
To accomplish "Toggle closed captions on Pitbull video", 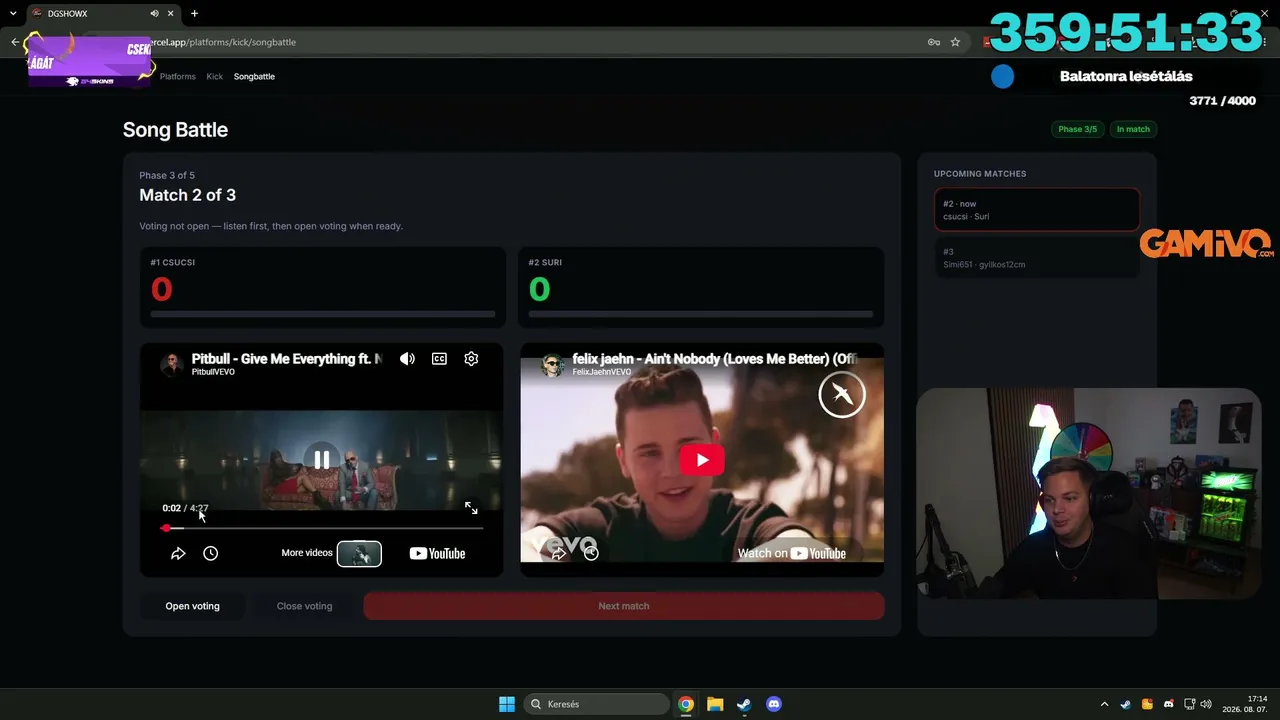I will tap(439, 359).
